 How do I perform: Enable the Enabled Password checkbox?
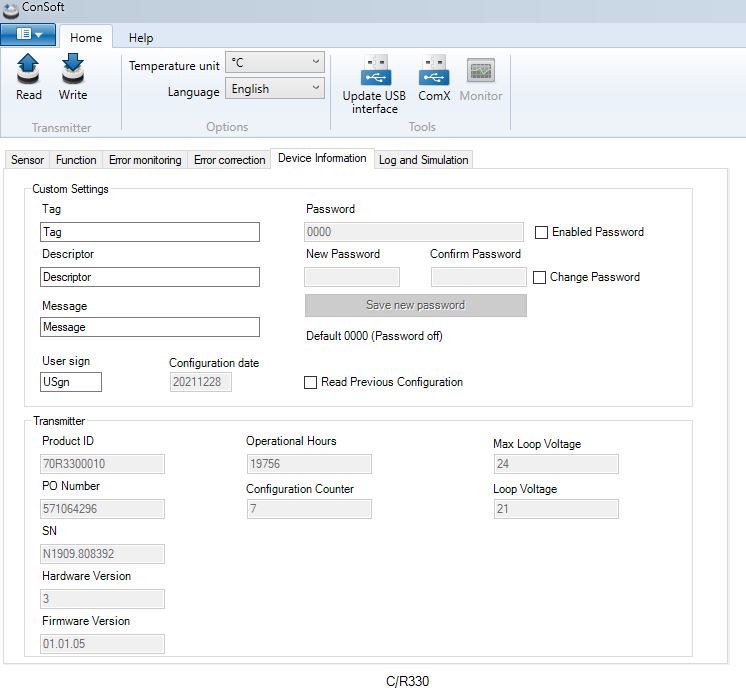pyautogui.click(x=542, y=232)
